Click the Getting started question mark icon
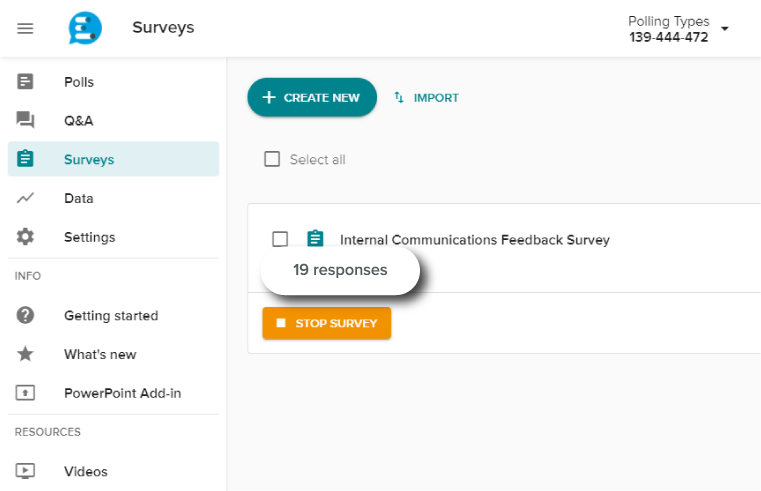This screenshot has height=491, width=761. pos(26,315)
